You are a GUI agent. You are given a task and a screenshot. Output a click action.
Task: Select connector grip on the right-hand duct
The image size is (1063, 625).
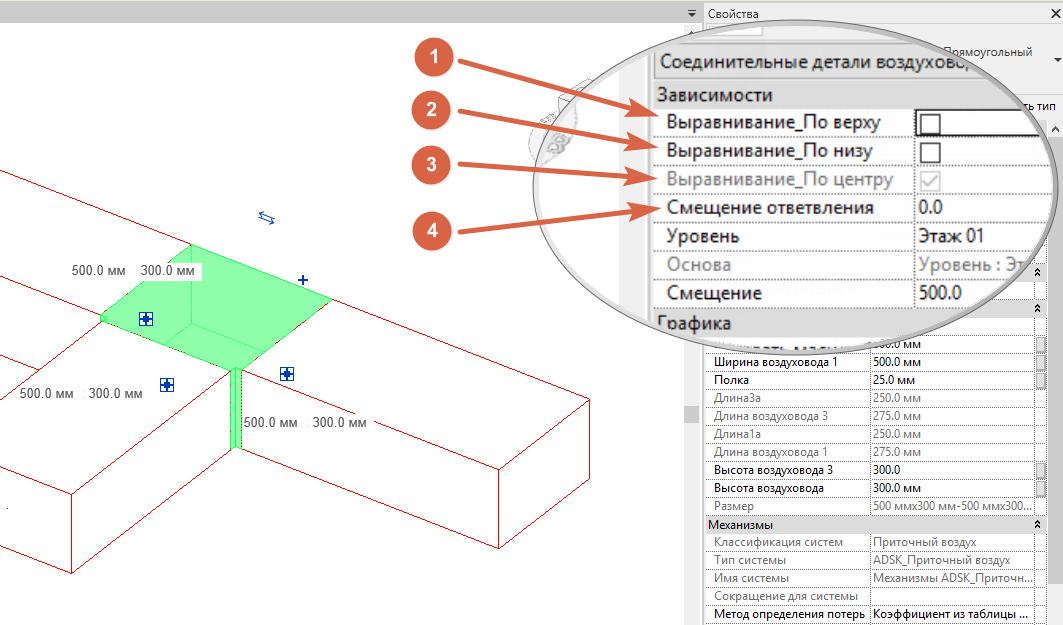point(287,374)
